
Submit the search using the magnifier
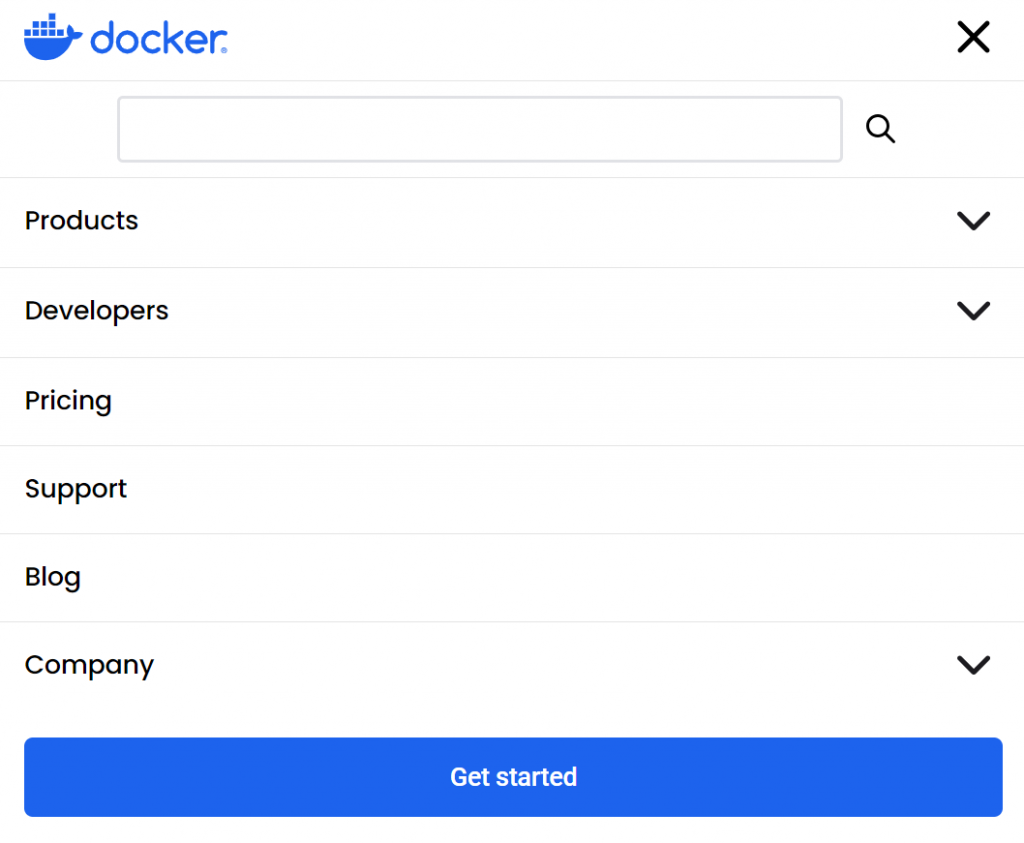click(880, 129)
